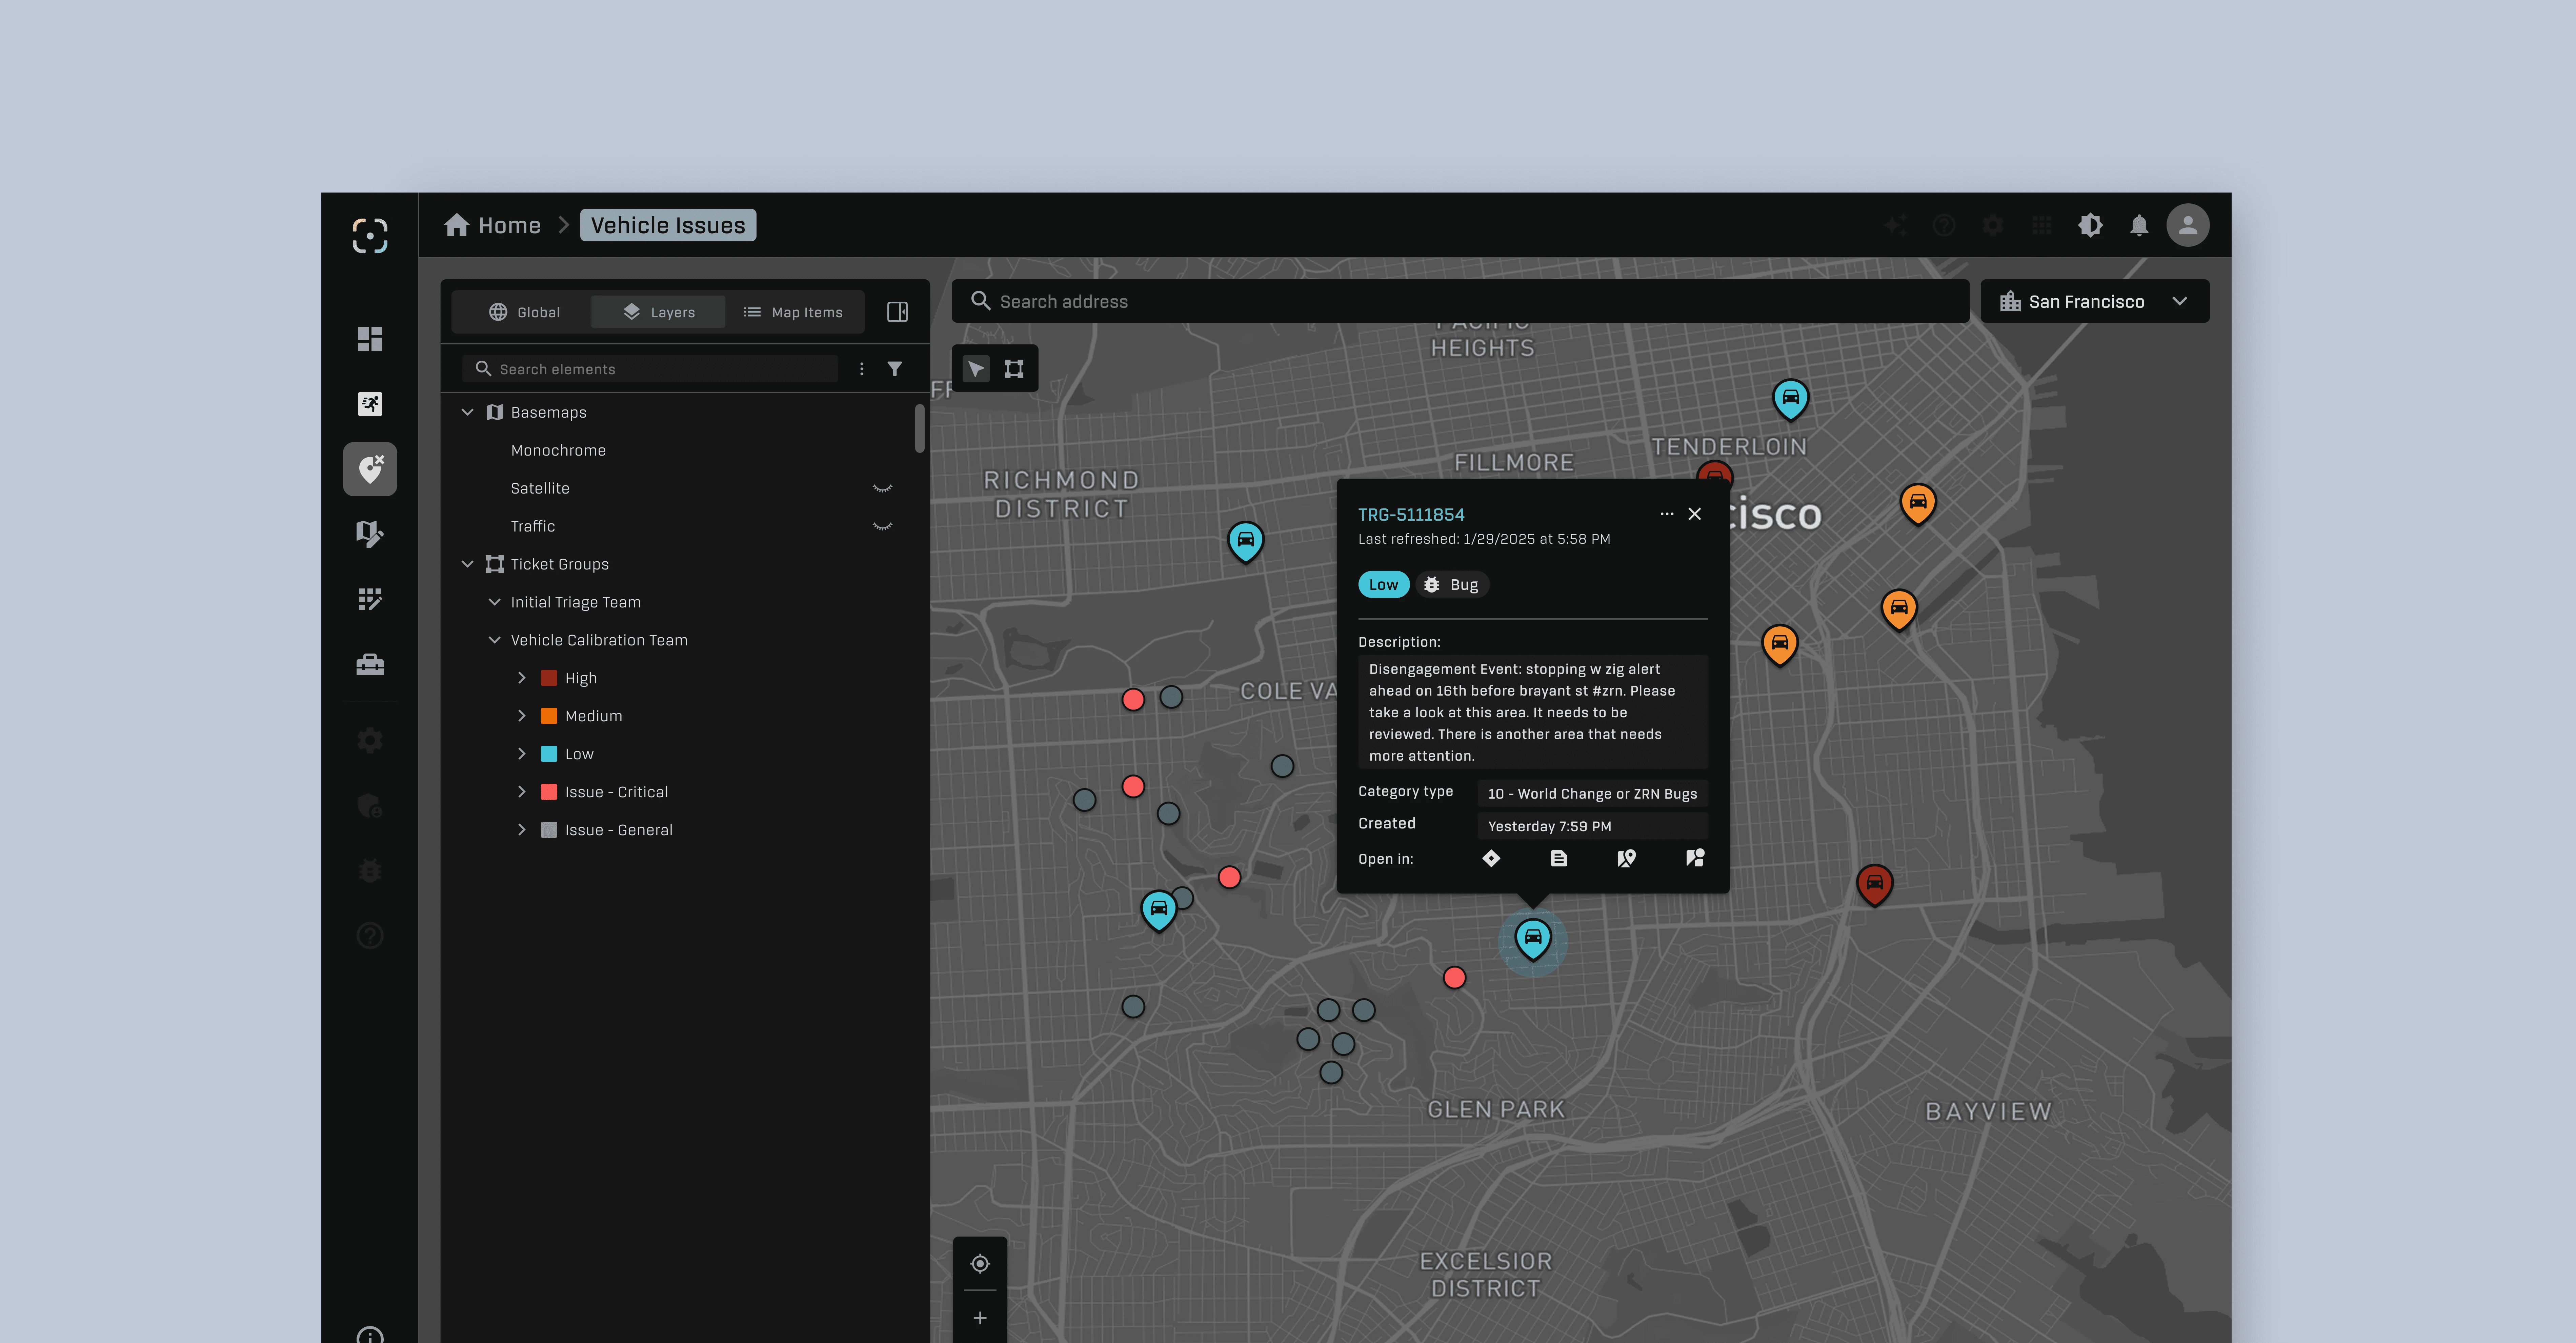Select the area selection map tool
This screenshot has height=1343, width=2576.
click(1014, 369)
